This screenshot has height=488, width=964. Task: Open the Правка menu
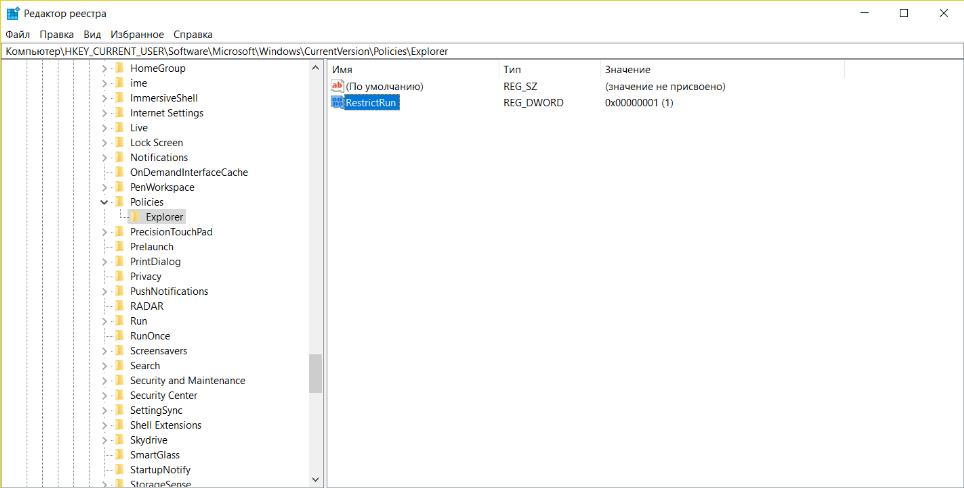point(57,34)
